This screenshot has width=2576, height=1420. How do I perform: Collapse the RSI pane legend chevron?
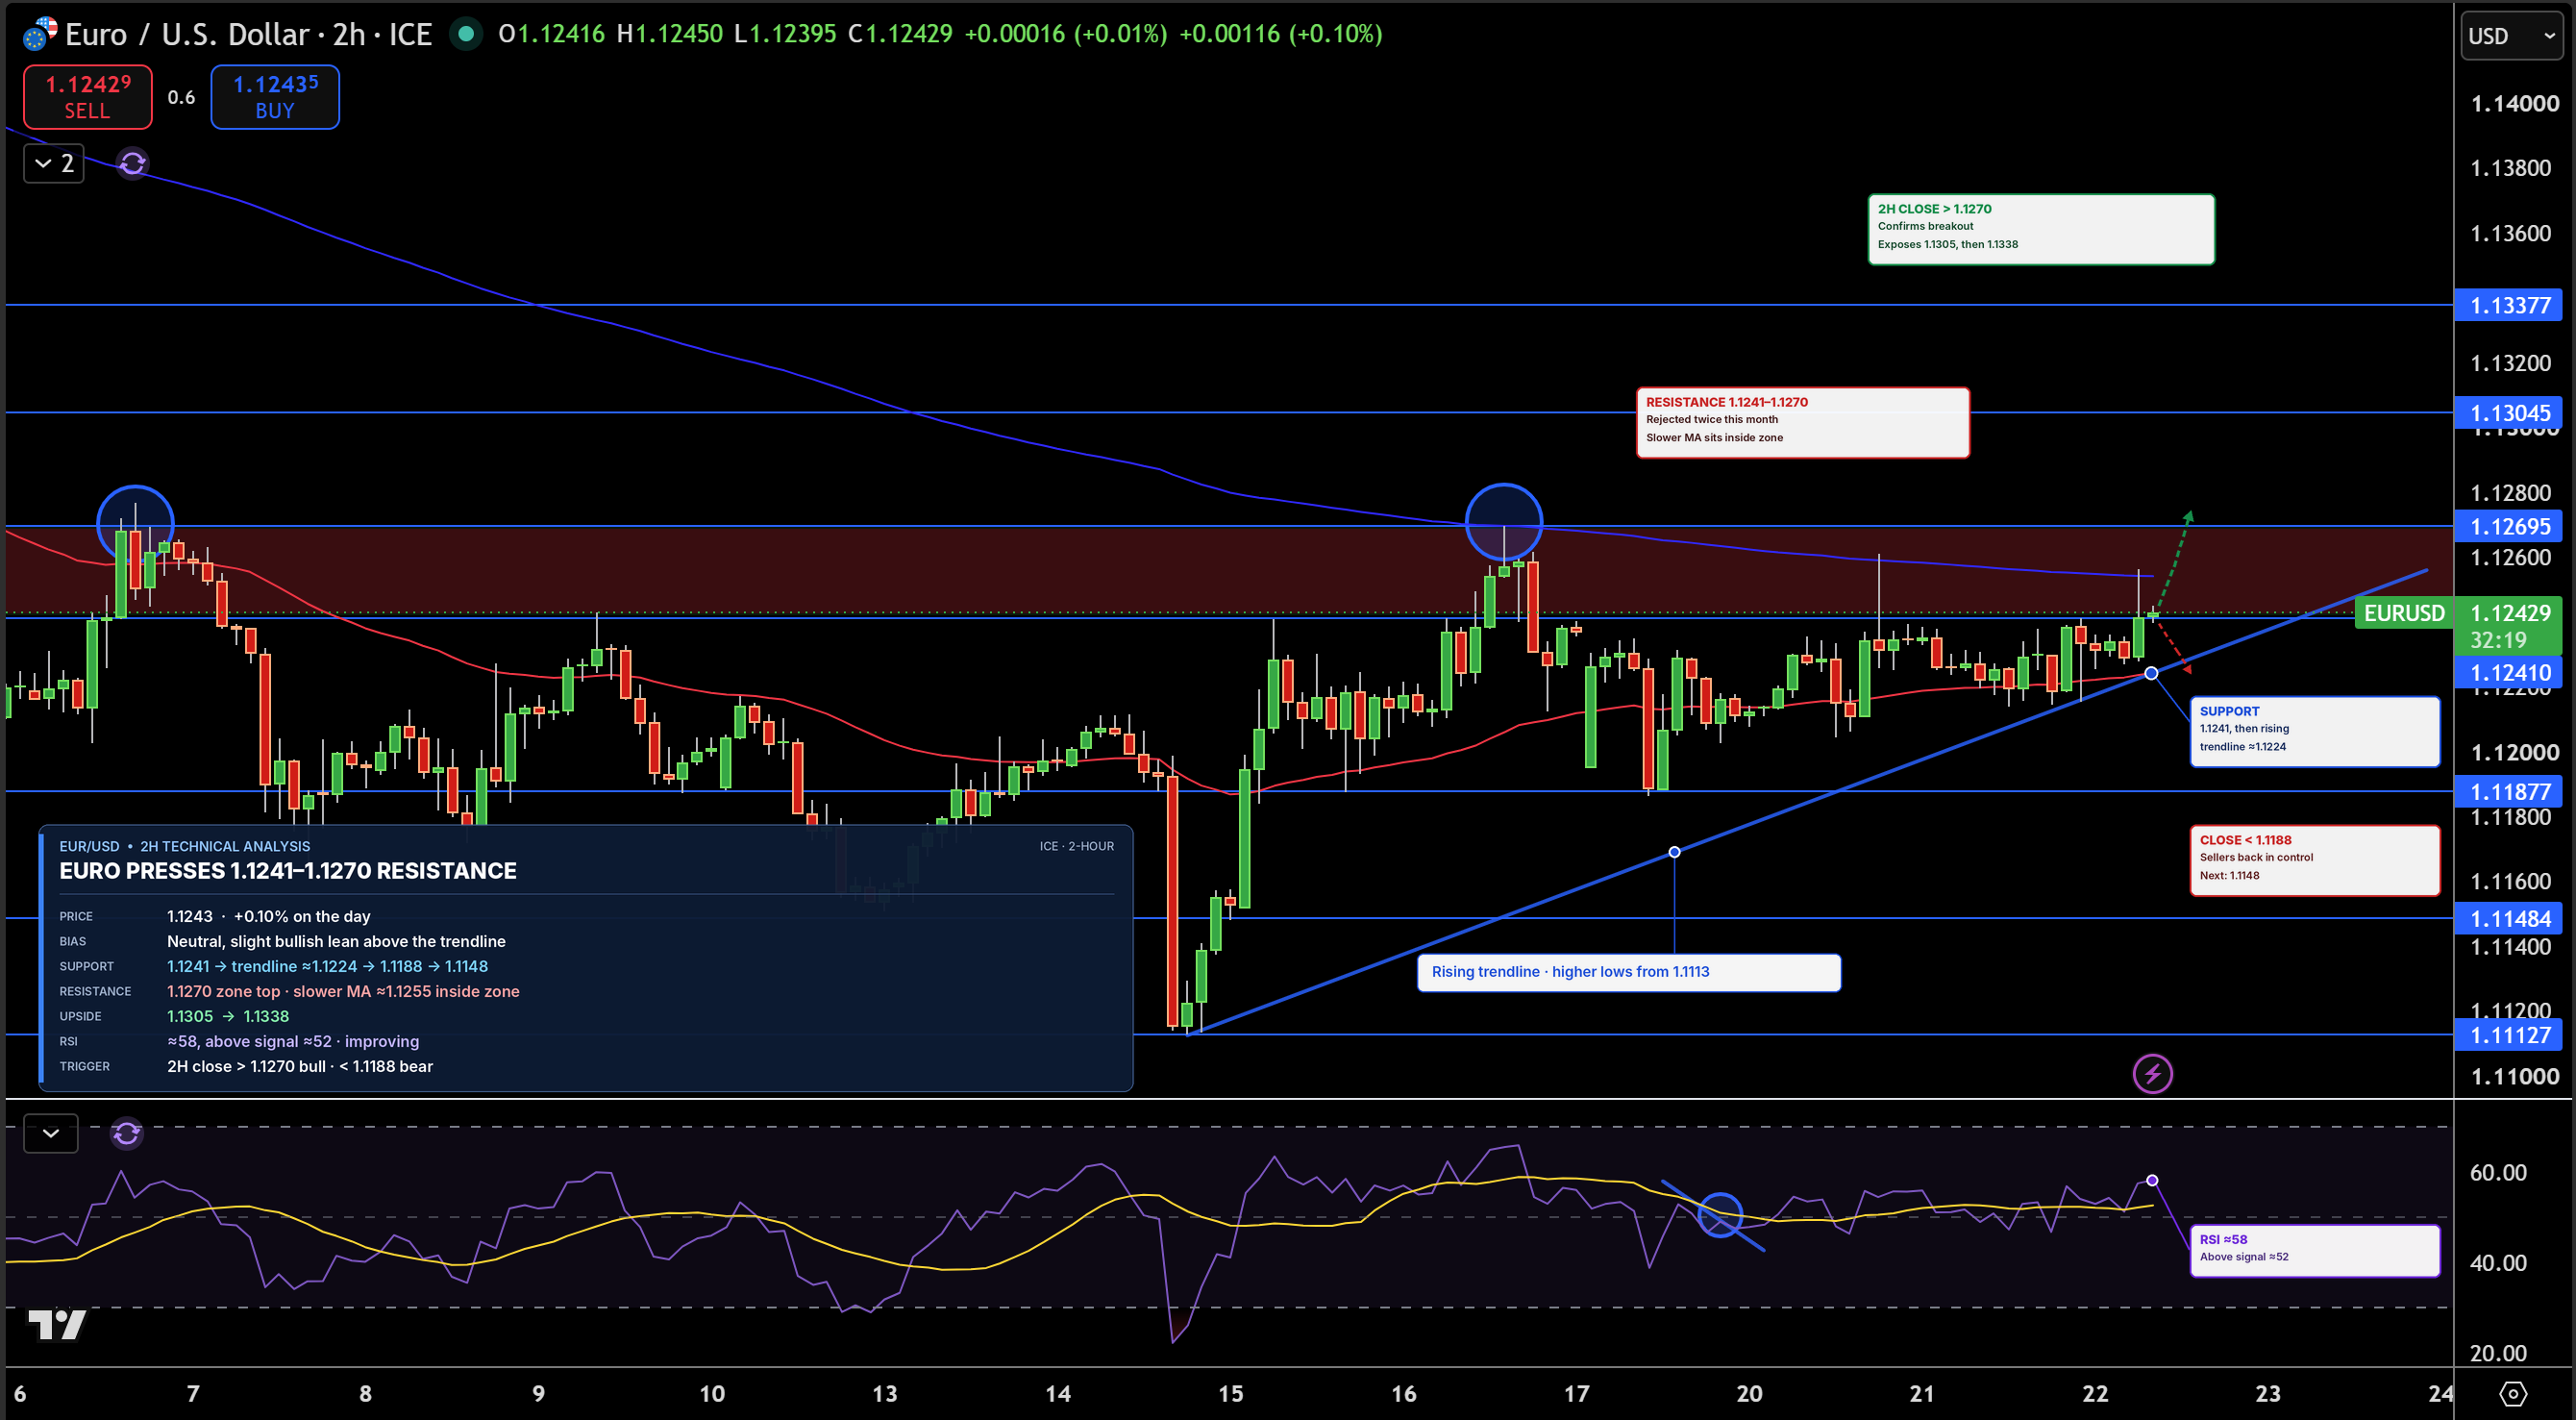coord(51,1133)
